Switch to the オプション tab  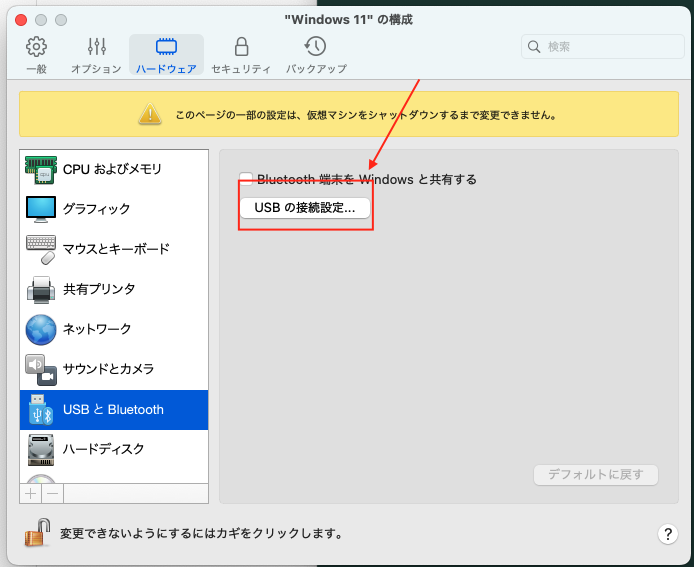pos(96,55)
